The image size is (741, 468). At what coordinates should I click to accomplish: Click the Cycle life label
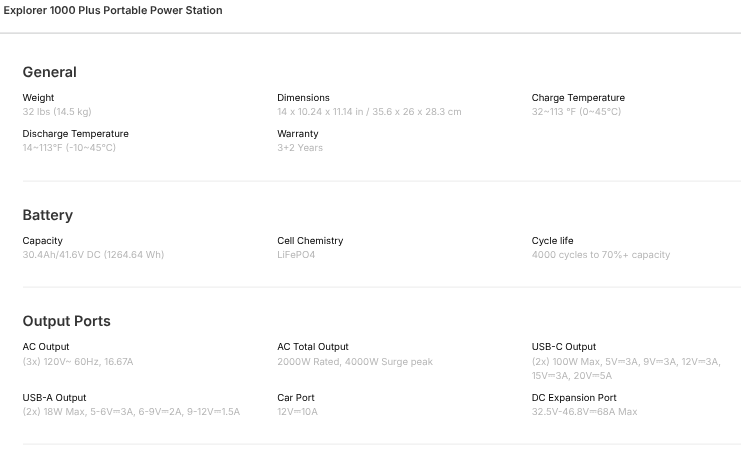[552, 241]
